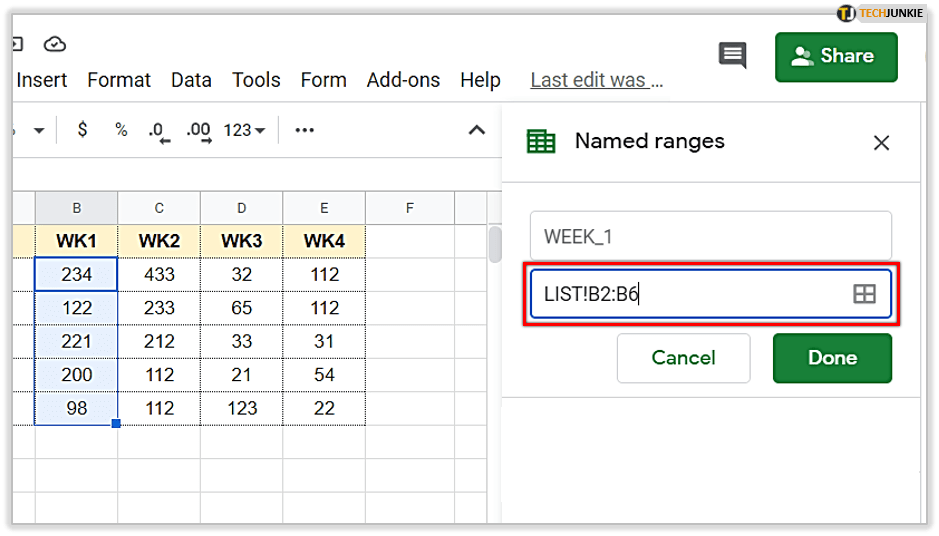This screenshot has width=939, height=536.
Task: Open the Format menu
Action: tap(119, 80)
